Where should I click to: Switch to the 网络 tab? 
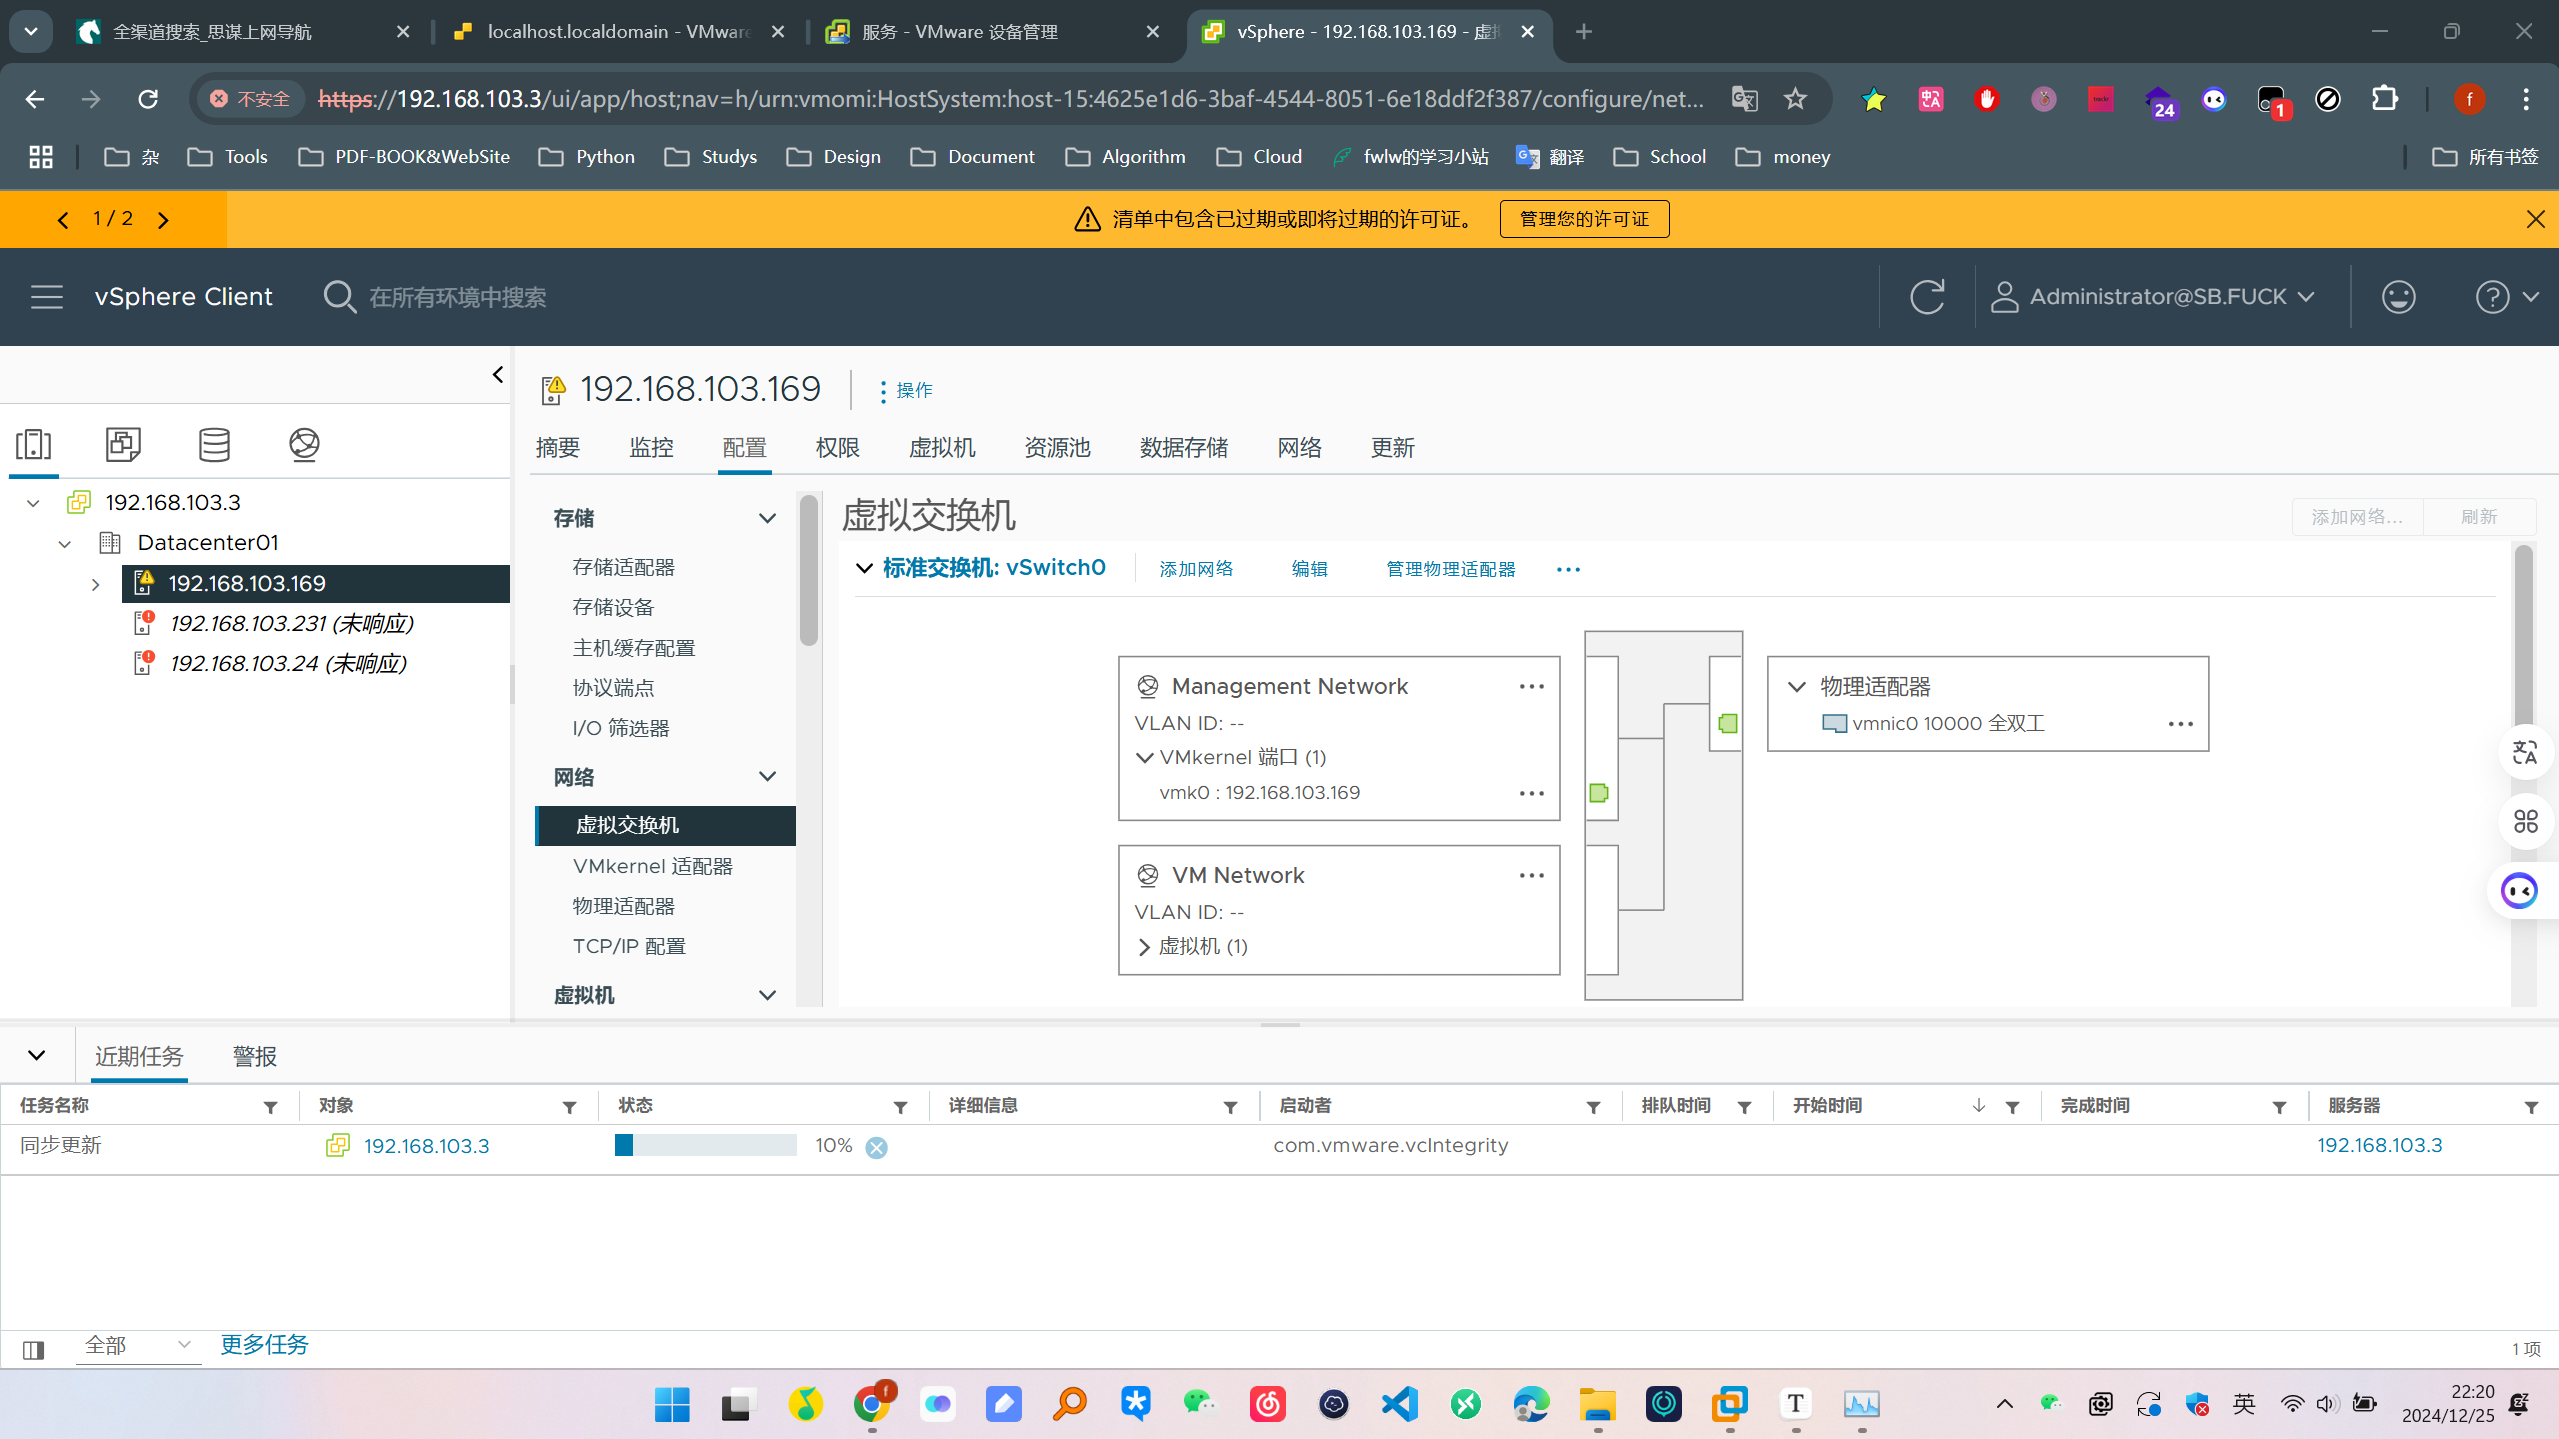click(x=1299, y=448)
